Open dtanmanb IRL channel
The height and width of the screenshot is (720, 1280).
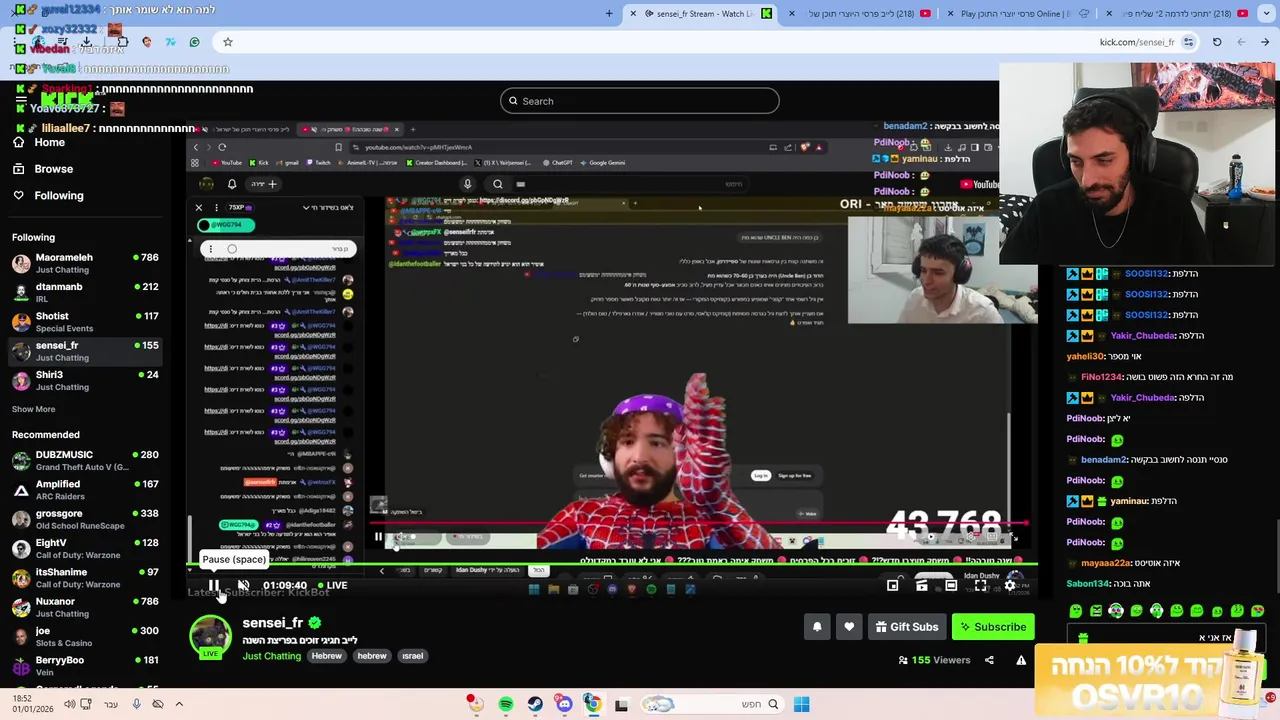click(x=85, y=292)
